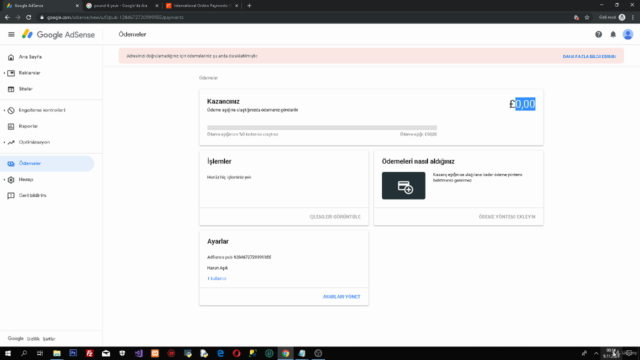Switch to the Google AdSense browser tab
640x360 pixels.
click(x=41, y=6)
